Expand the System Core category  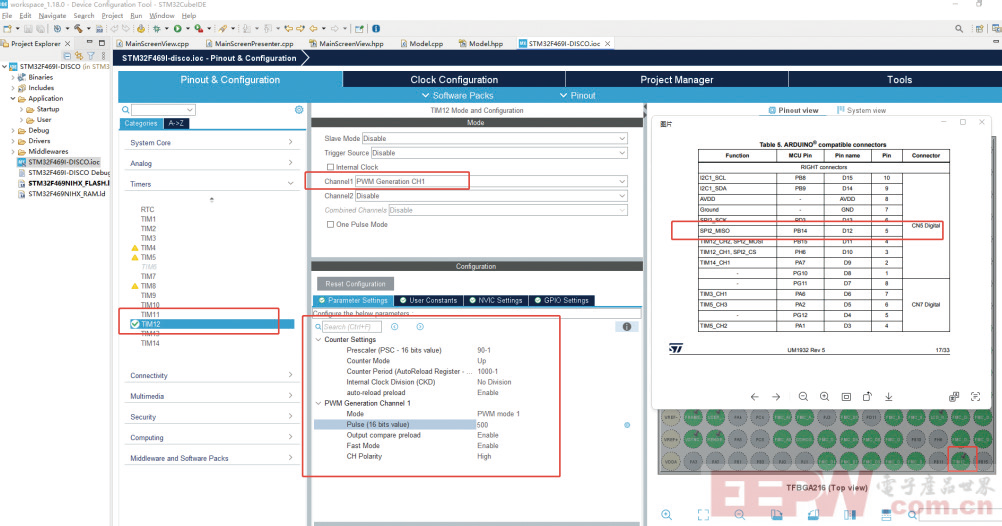[x=211, y=143]
